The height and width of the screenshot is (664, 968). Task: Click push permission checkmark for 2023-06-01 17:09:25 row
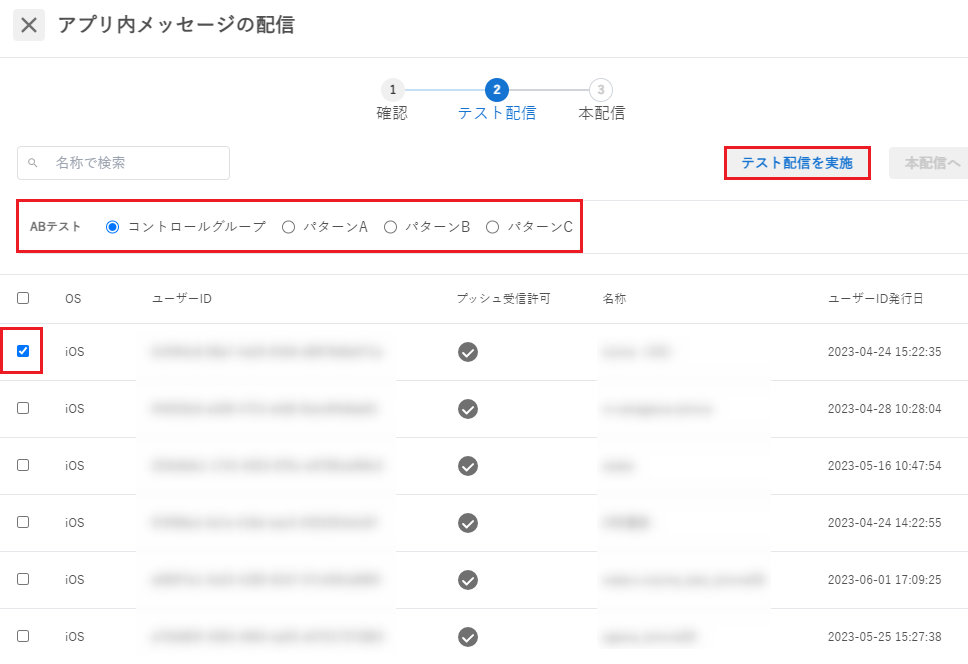point(467,580)
